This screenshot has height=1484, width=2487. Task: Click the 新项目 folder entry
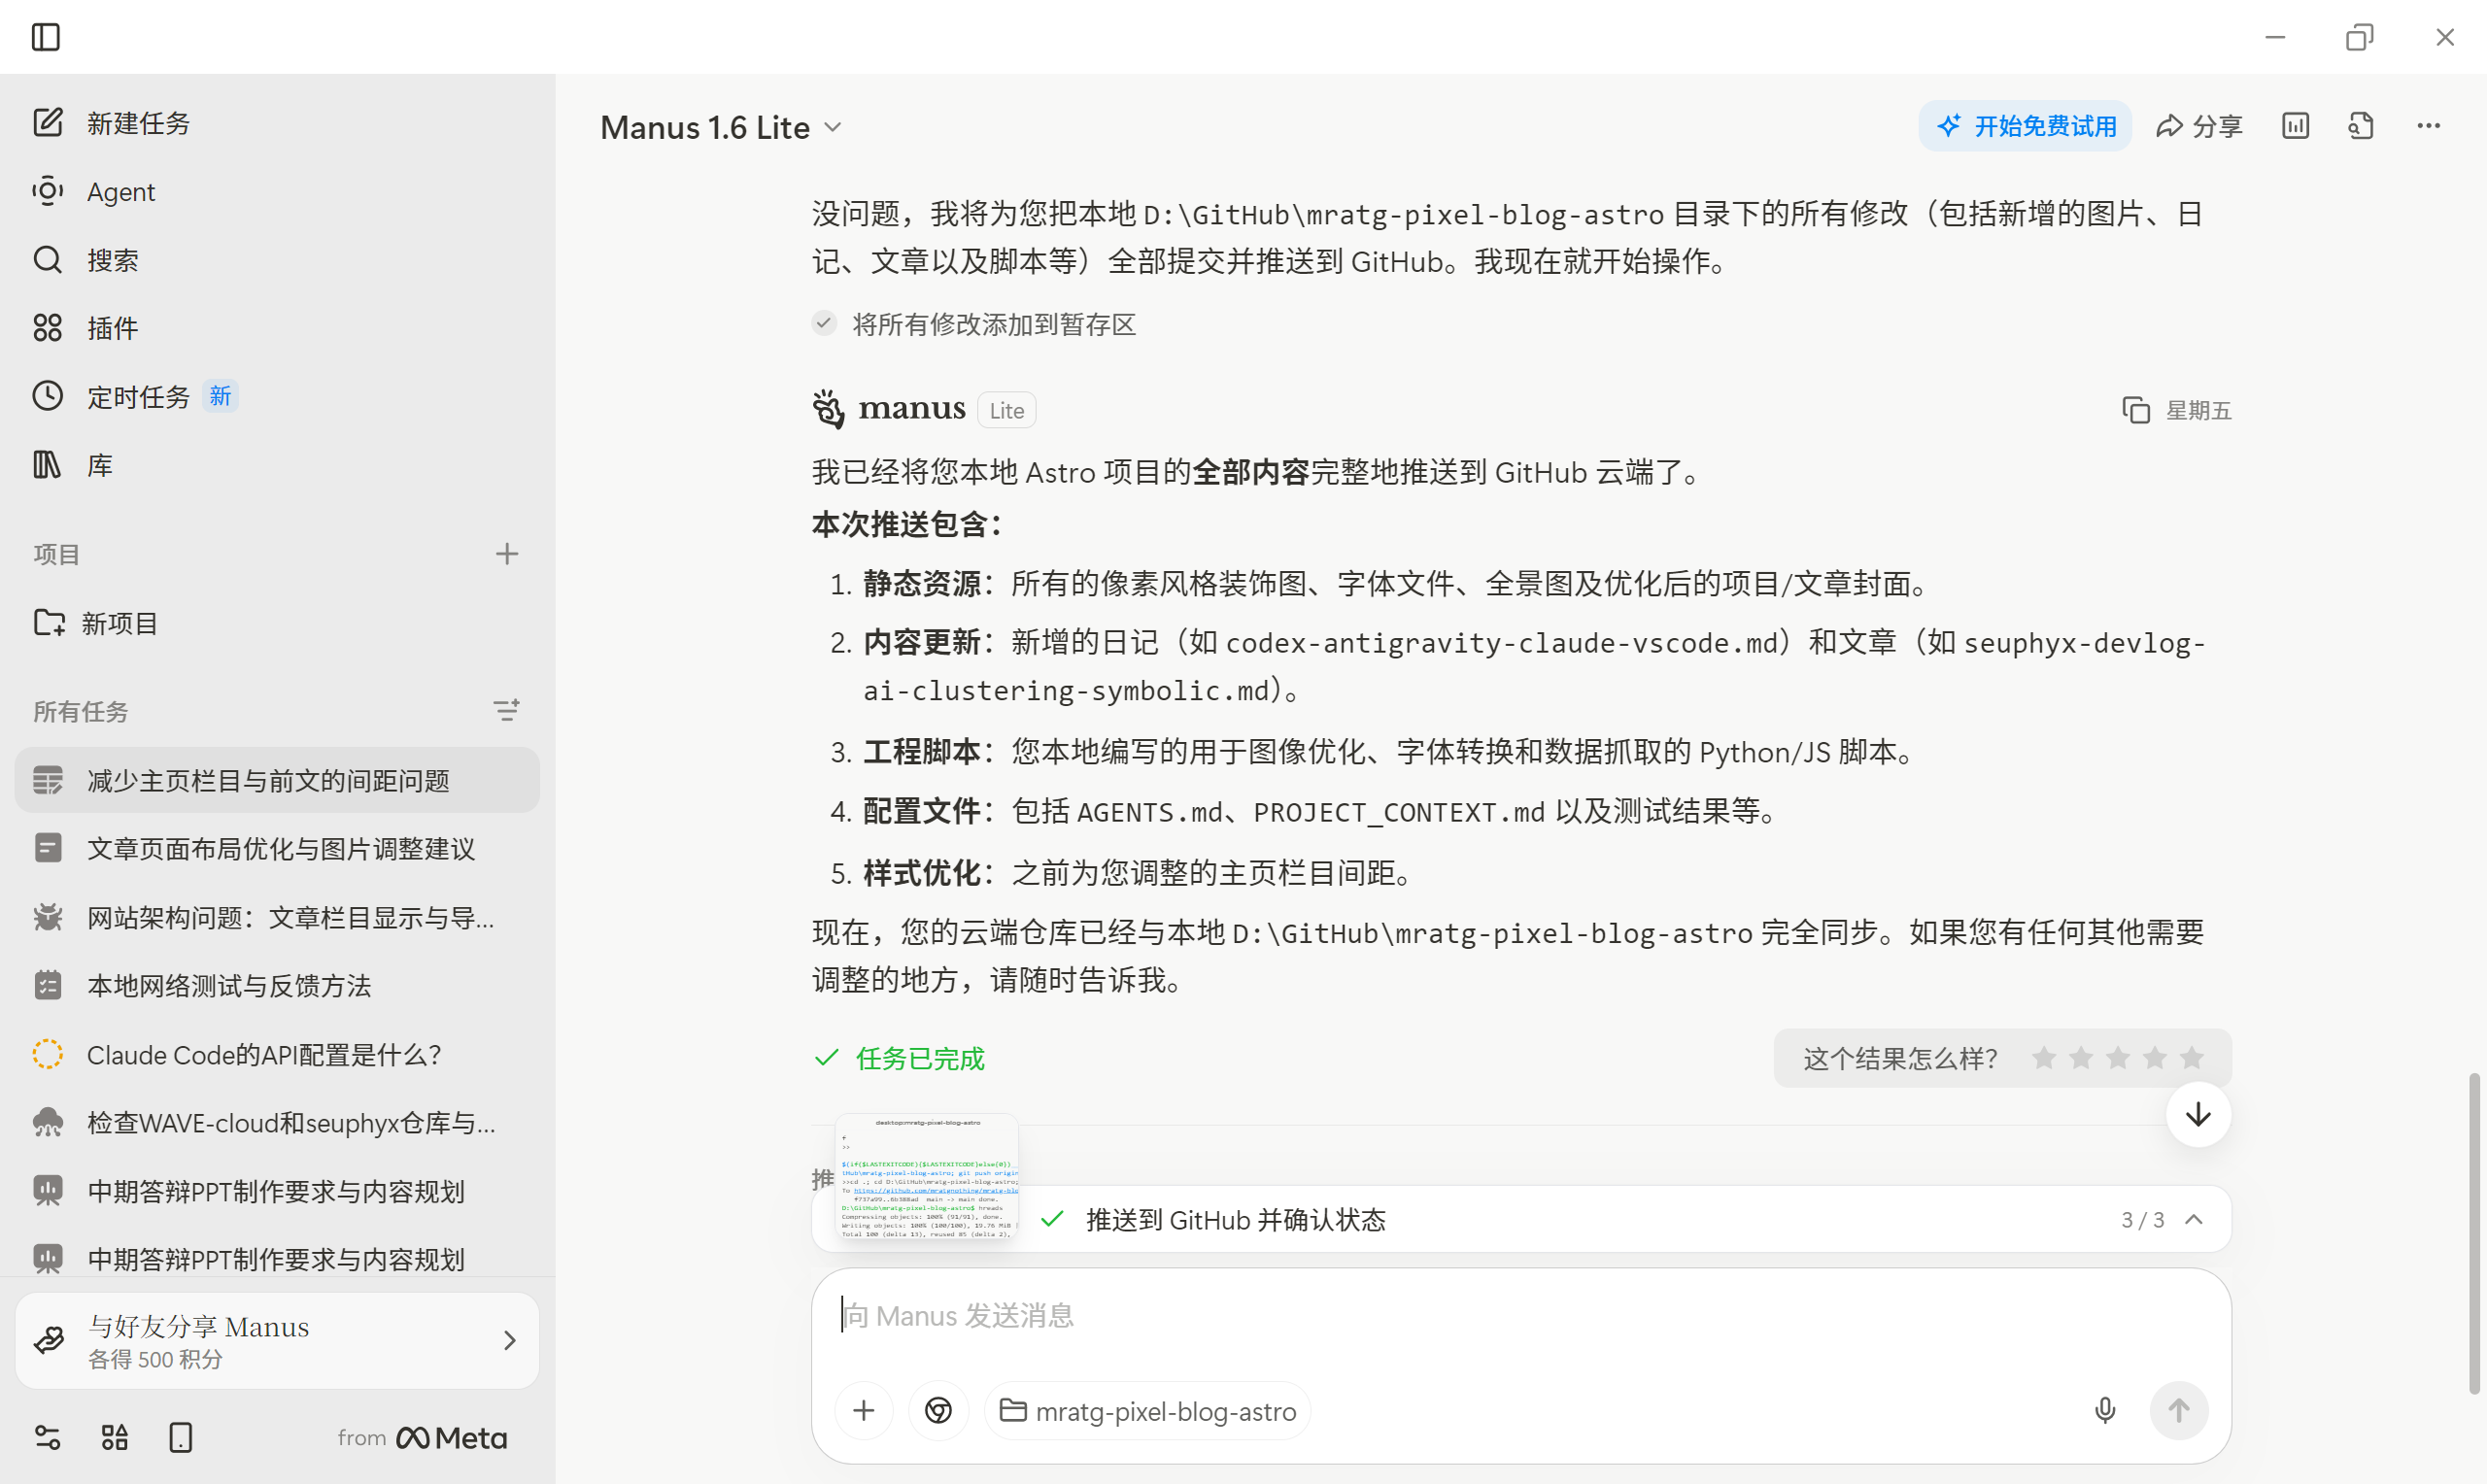(x=277, y=623)
